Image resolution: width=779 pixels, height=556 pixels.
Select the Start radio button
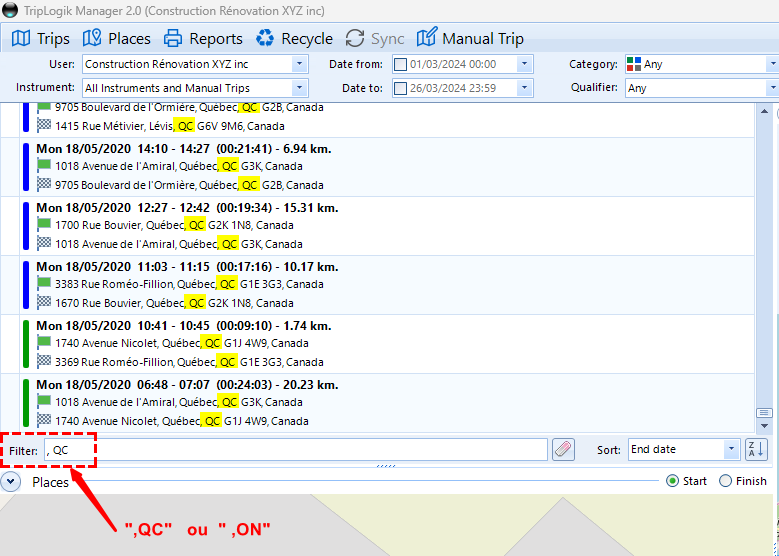coord(672,481)
